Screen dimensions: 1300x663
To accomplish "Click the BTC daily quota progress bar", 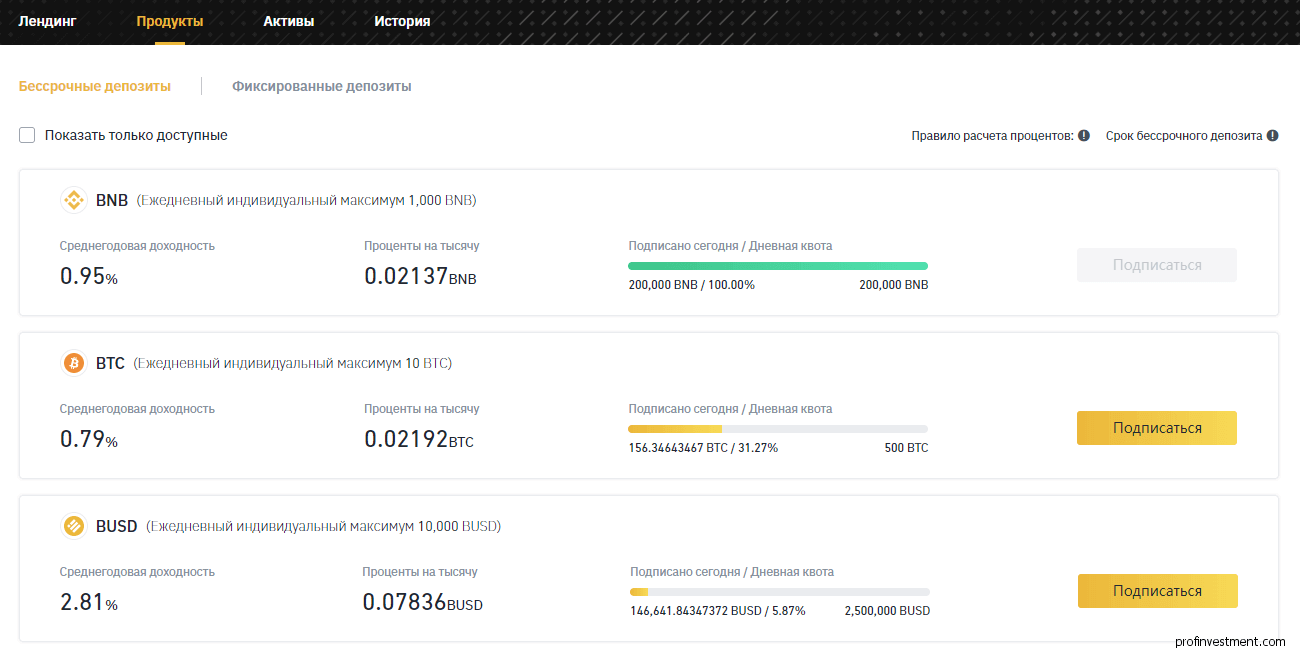I will 778,429.
